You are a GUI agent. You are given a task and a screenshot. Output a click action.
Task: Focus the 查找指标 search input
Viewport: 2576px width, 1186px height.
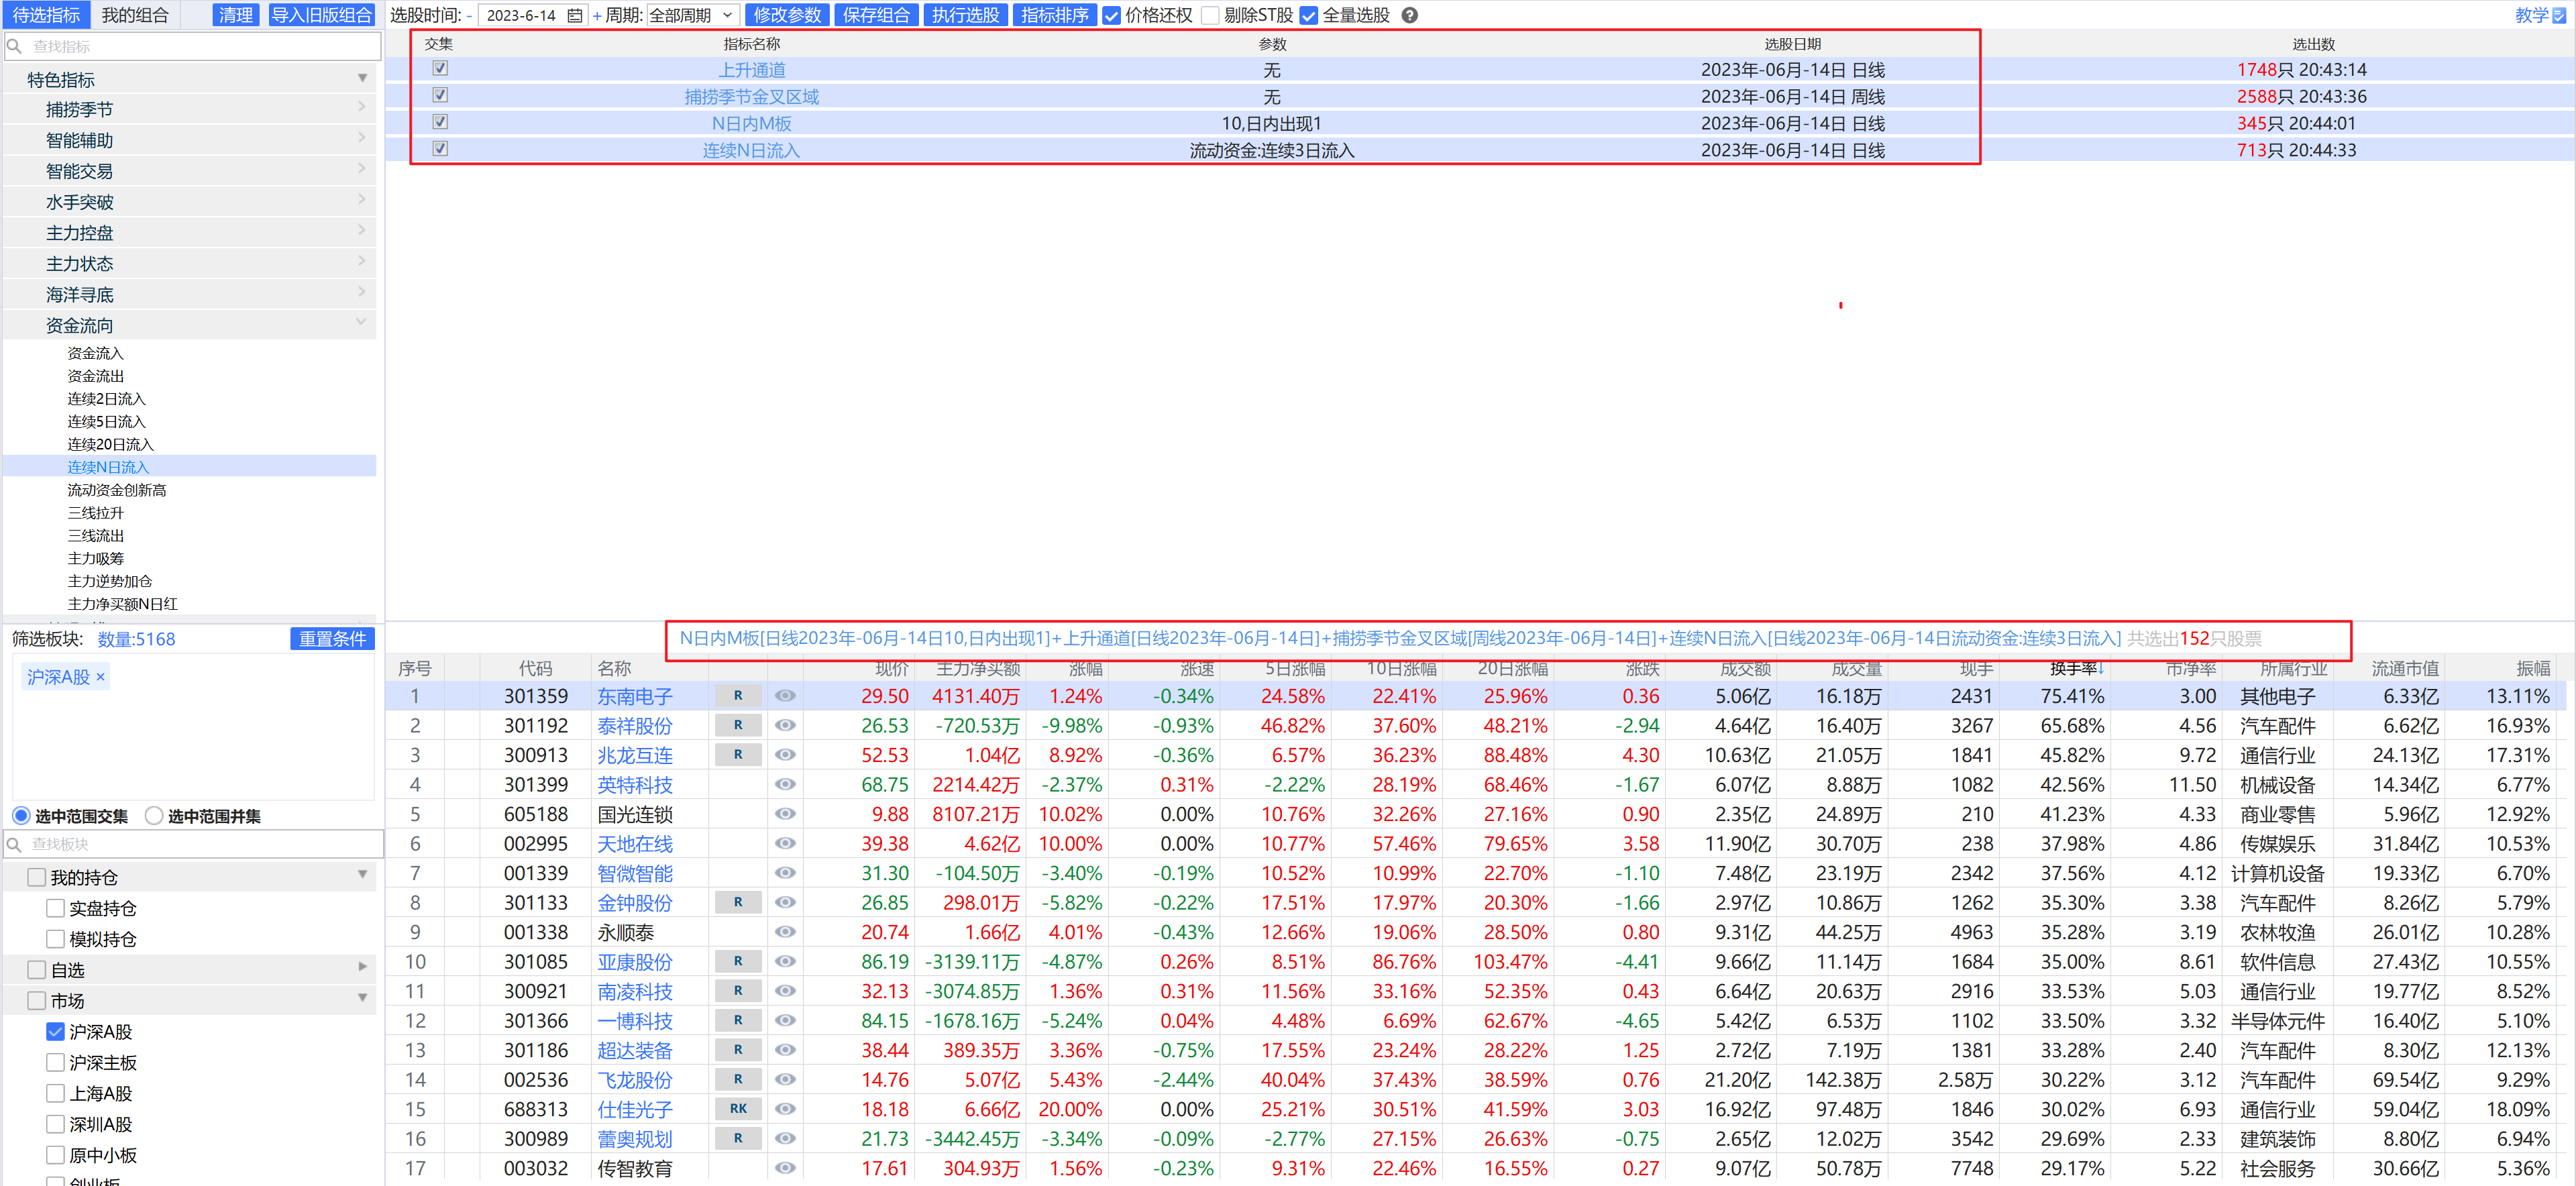[192, 46]
